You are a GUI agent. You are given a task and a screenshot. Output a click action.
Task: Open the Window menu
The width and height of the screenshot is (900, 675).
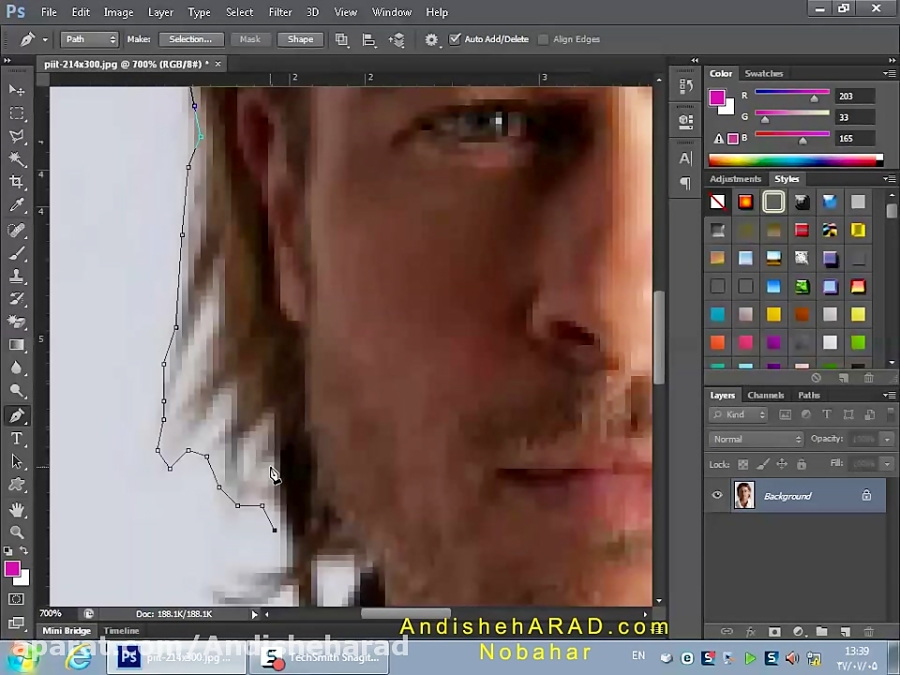[391, 12]
